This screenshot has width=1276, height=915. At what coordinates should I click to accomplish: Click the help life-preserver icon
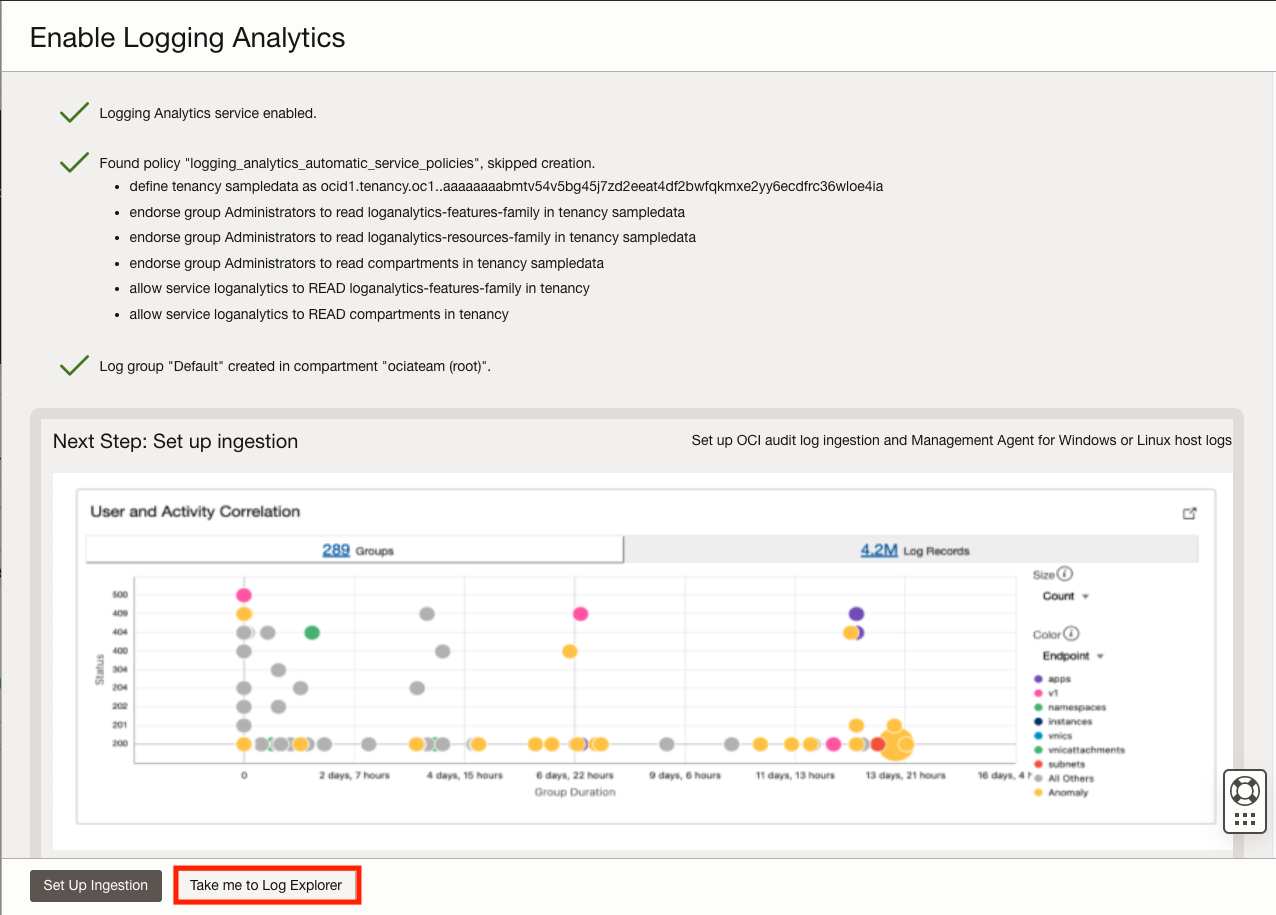point(1244,789)
